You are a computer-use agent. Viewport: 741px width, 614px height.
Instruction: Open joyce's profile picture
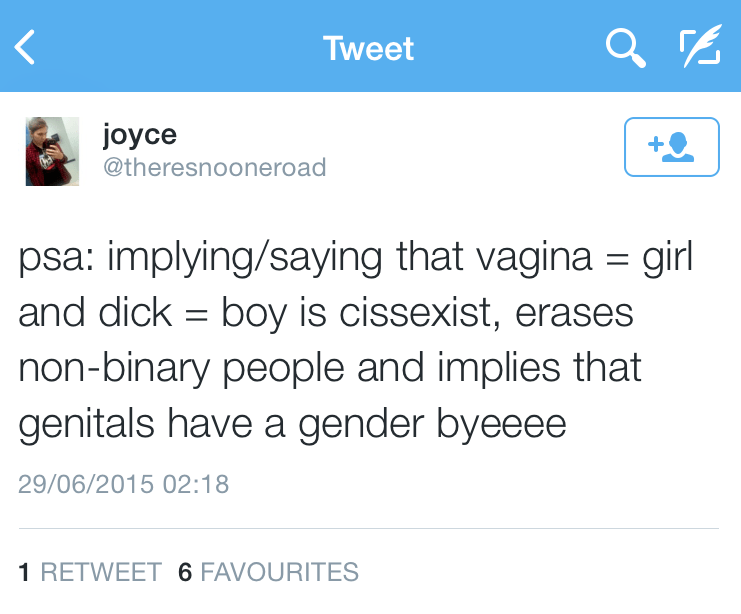click(52, 151)
